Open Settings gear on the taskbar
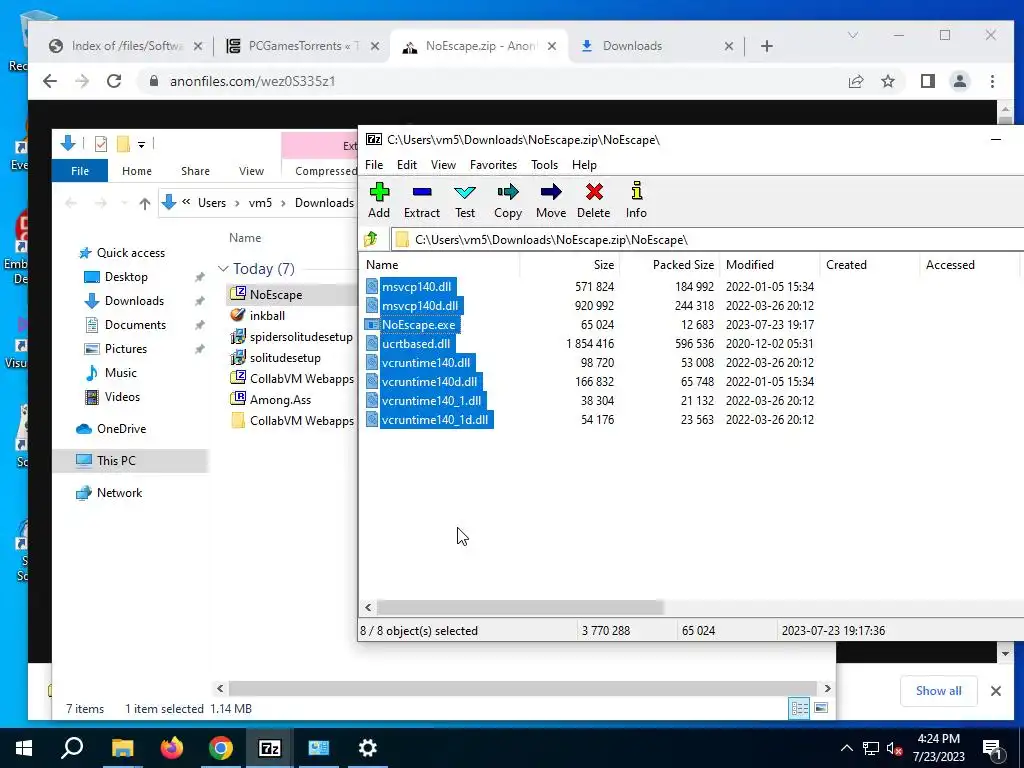1024x768 pixels. click(x=368, y=748)
